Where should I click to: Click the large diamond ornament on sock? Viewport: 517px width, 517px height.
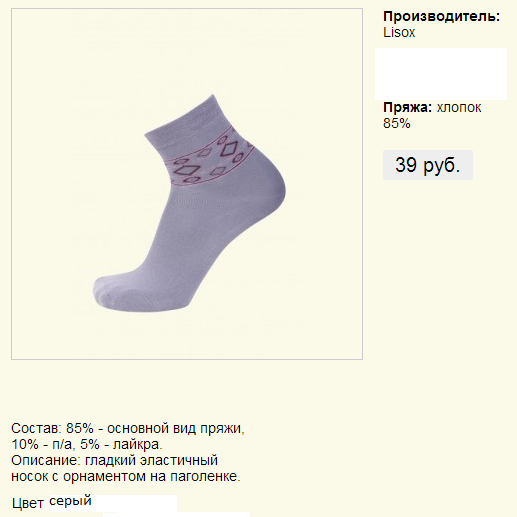pos(229,148)
